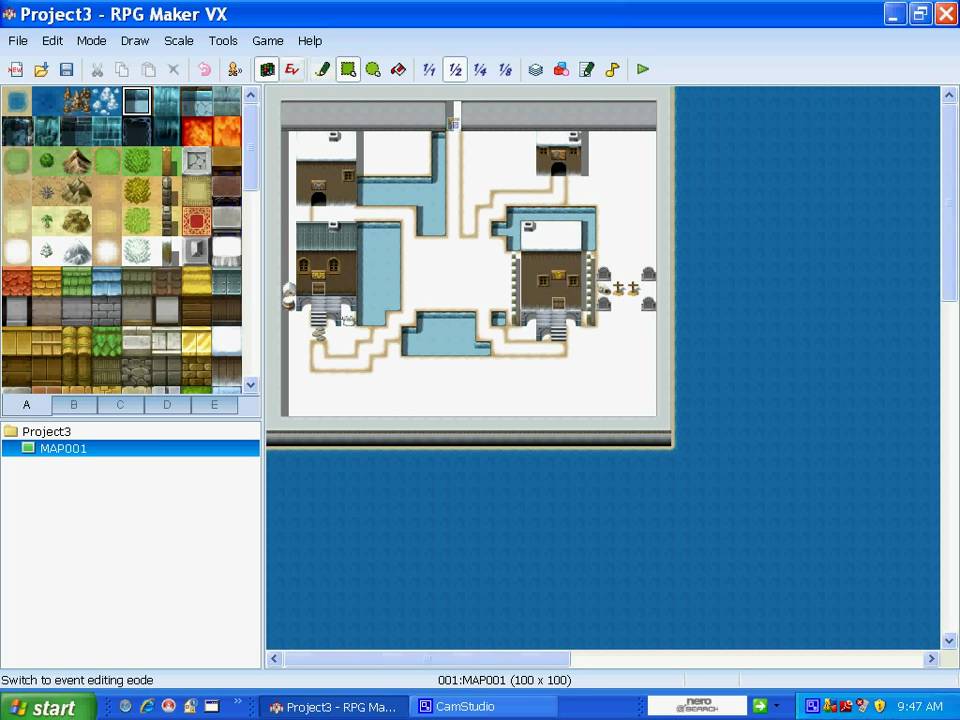
Task: Click the 9:47 AM system clock
Action: coord(920,707)
